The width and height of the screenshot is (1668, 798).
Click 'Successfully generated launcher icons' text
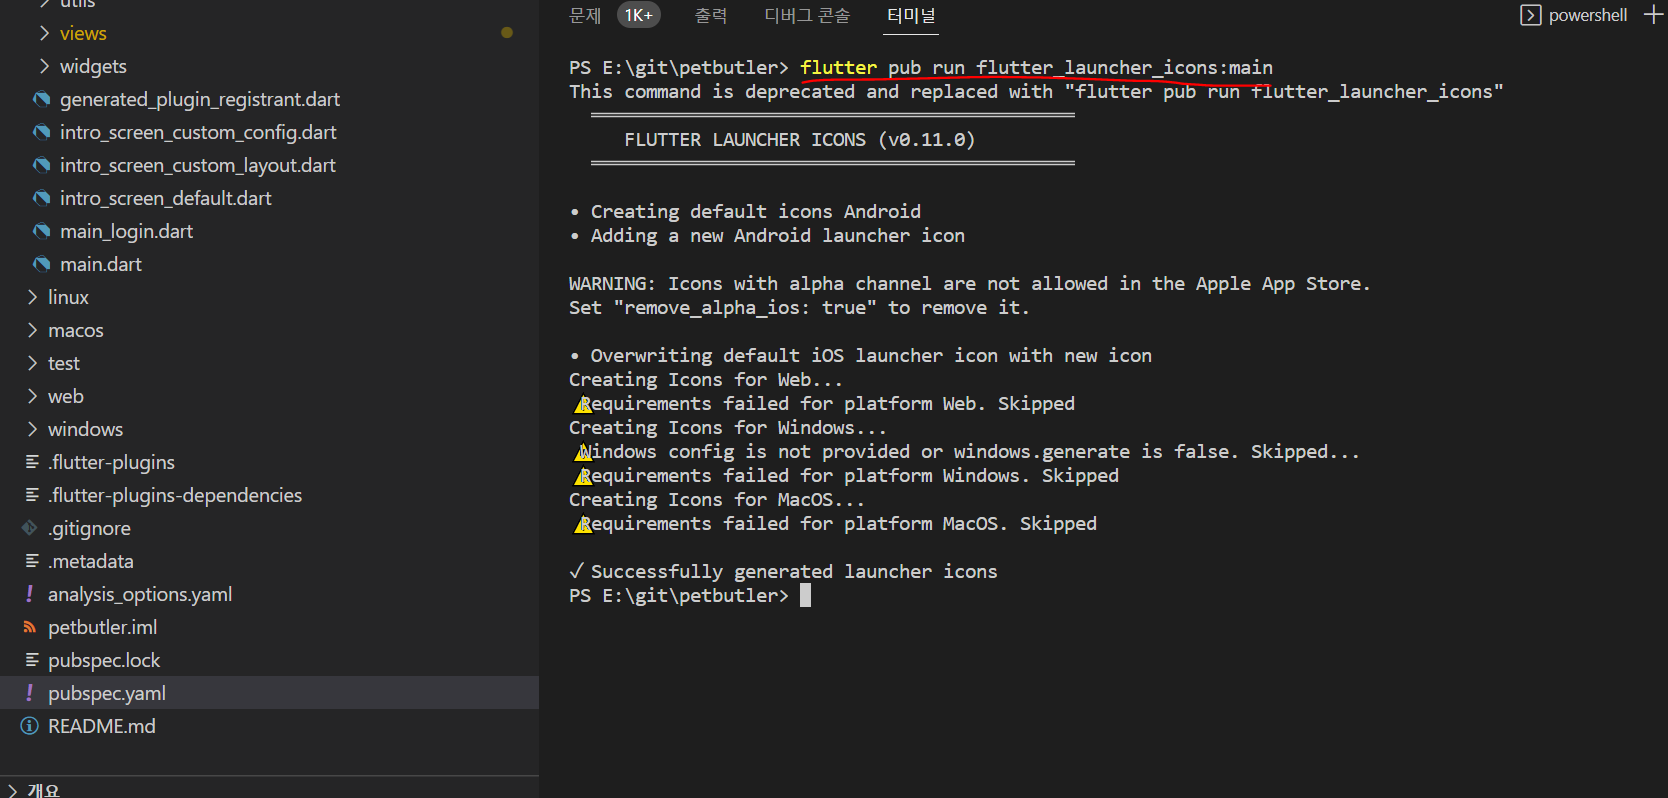[x=794, y=572]
